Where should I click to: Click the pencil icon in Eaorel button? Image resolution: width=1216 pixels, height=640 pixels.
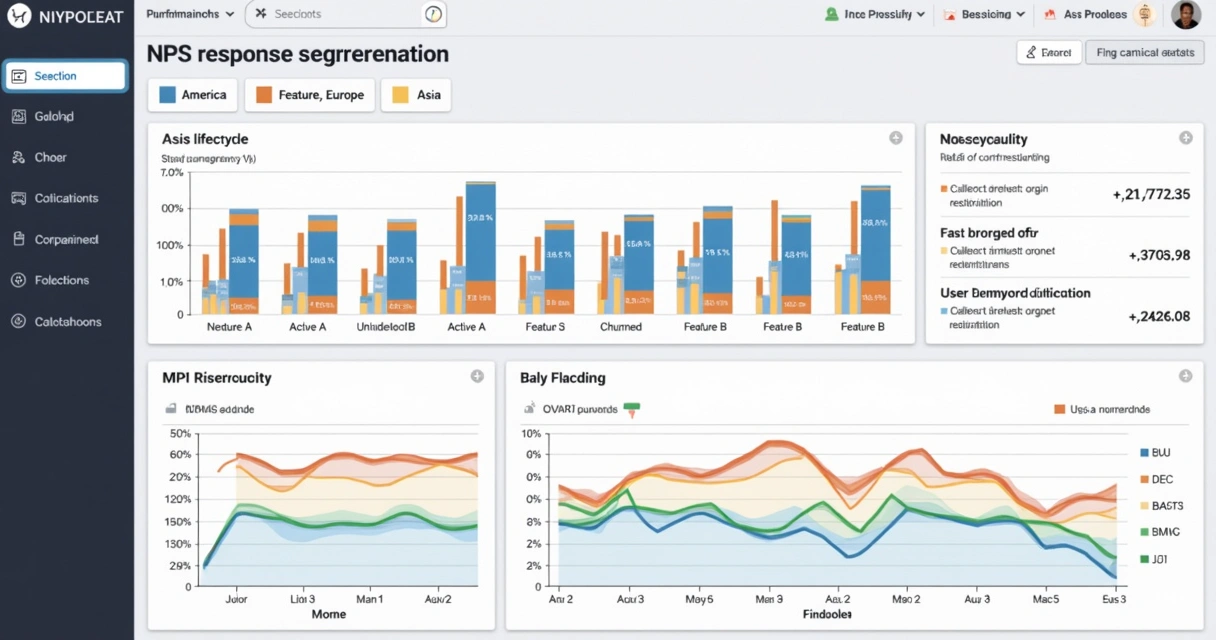click(x=1032, y=53)
